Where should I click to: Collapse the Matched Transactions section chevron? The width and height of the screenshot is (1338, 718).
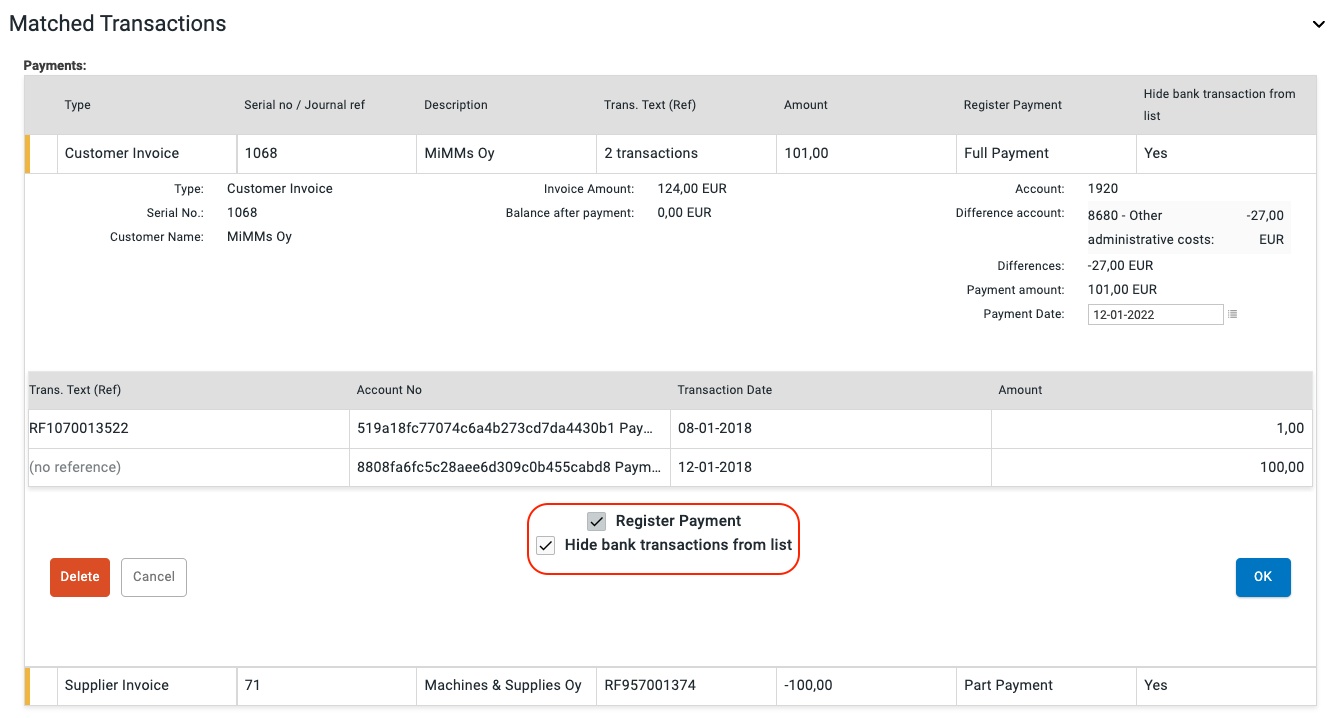(1318, 24)
